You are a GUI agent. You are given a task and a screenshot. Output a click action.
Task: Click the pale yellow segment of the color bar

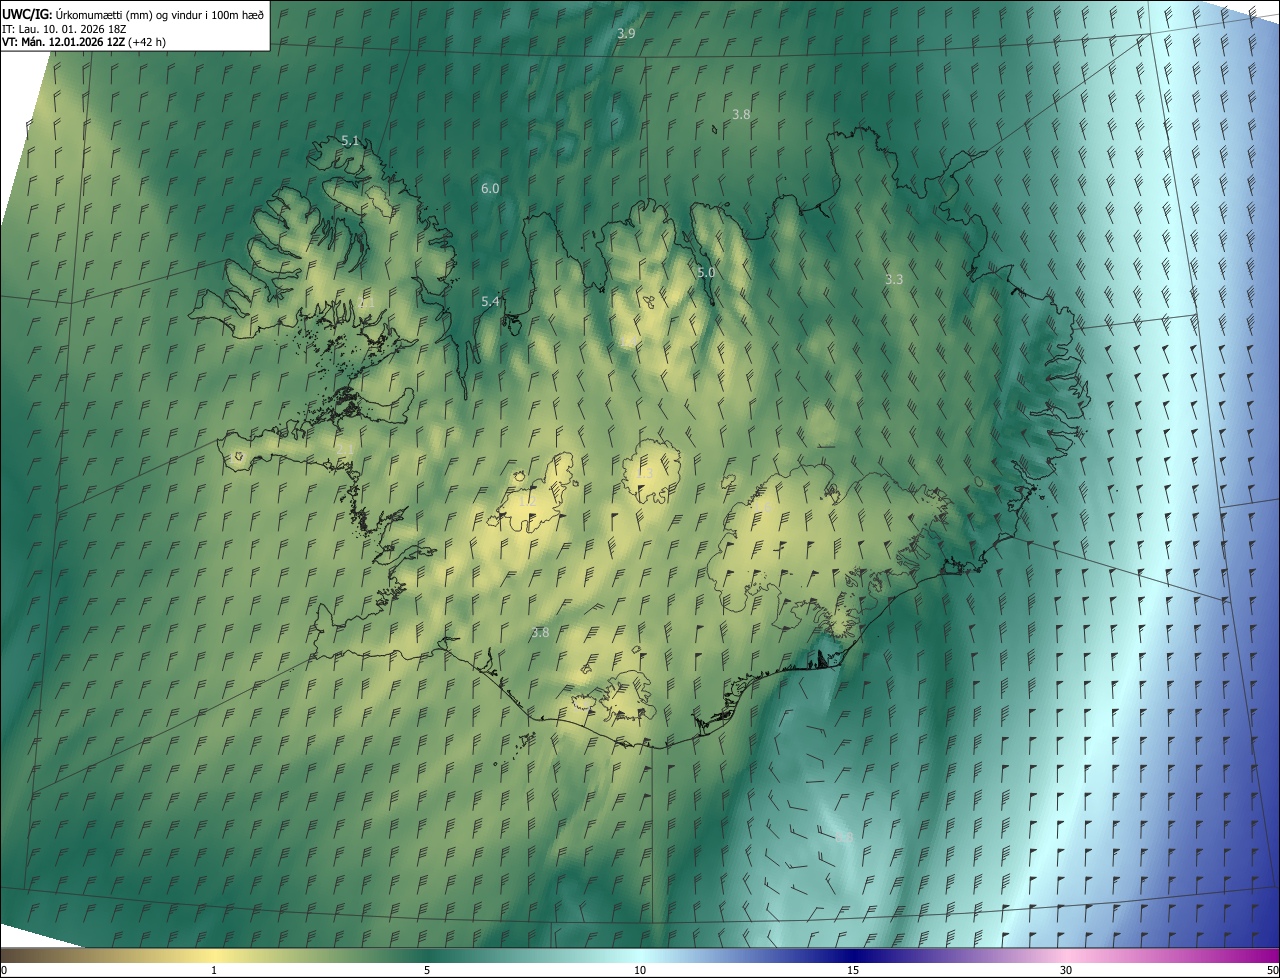point(214,955)
